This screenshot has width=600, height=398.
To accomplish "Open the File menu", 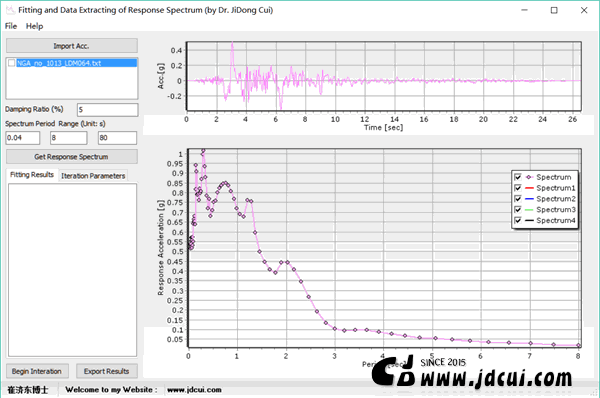I will pos(11,26).
